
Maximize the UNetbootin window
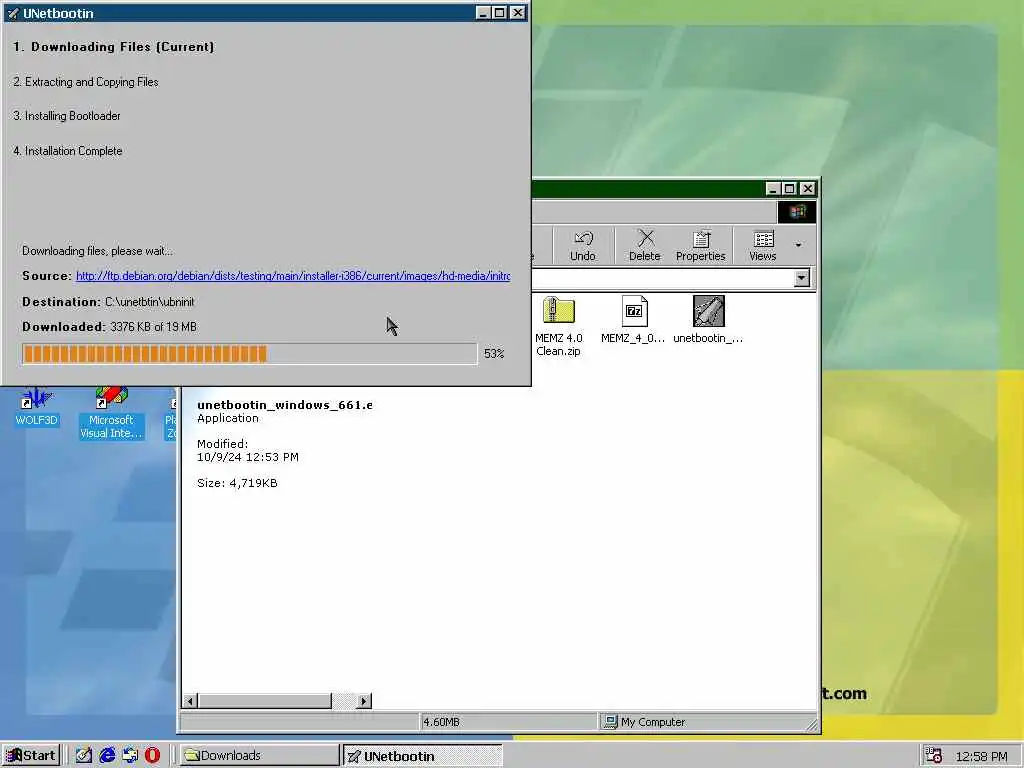point(500,12)
